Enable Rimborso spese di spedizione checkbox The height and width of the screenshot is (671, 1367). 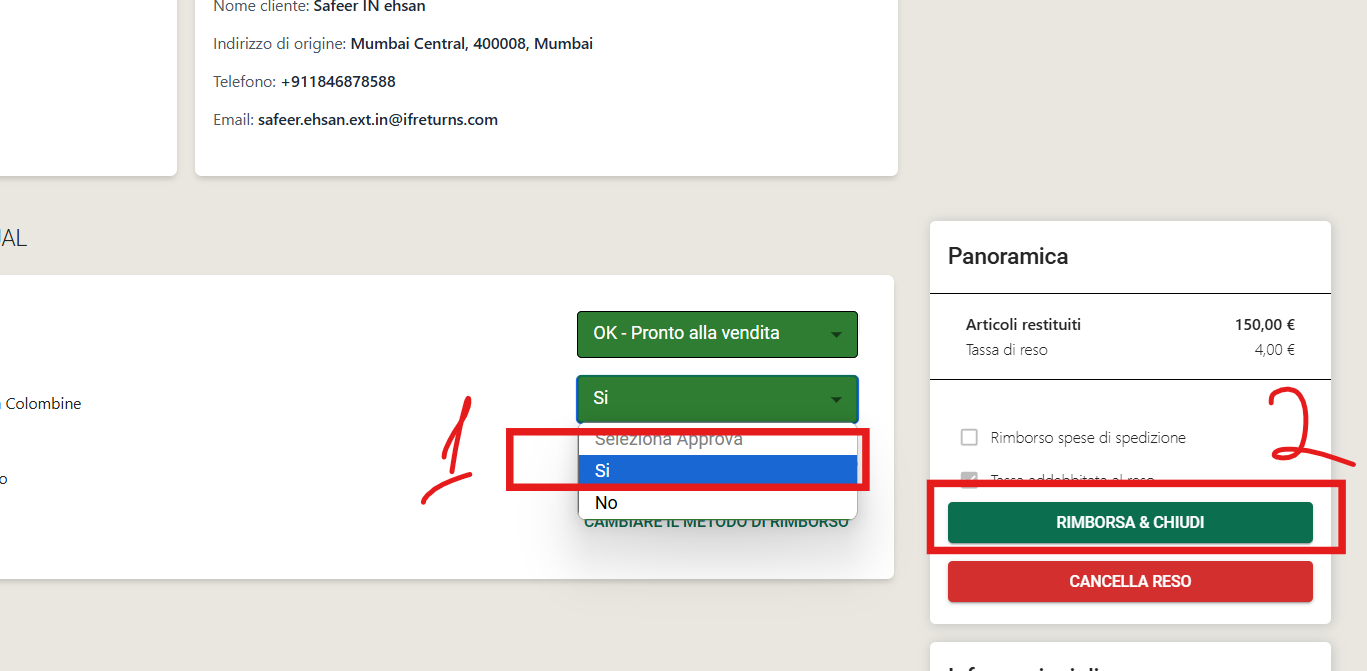(x=969, y=437)
